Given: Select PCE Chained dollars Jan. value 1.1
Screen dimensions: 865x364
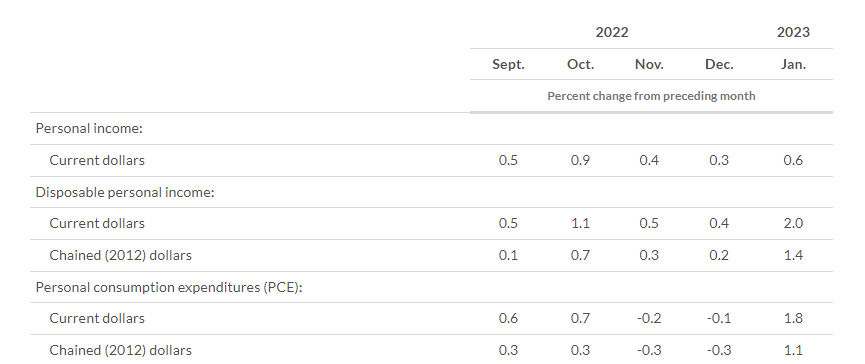Looking at the screenshot, I should click(x=793, y=350).
